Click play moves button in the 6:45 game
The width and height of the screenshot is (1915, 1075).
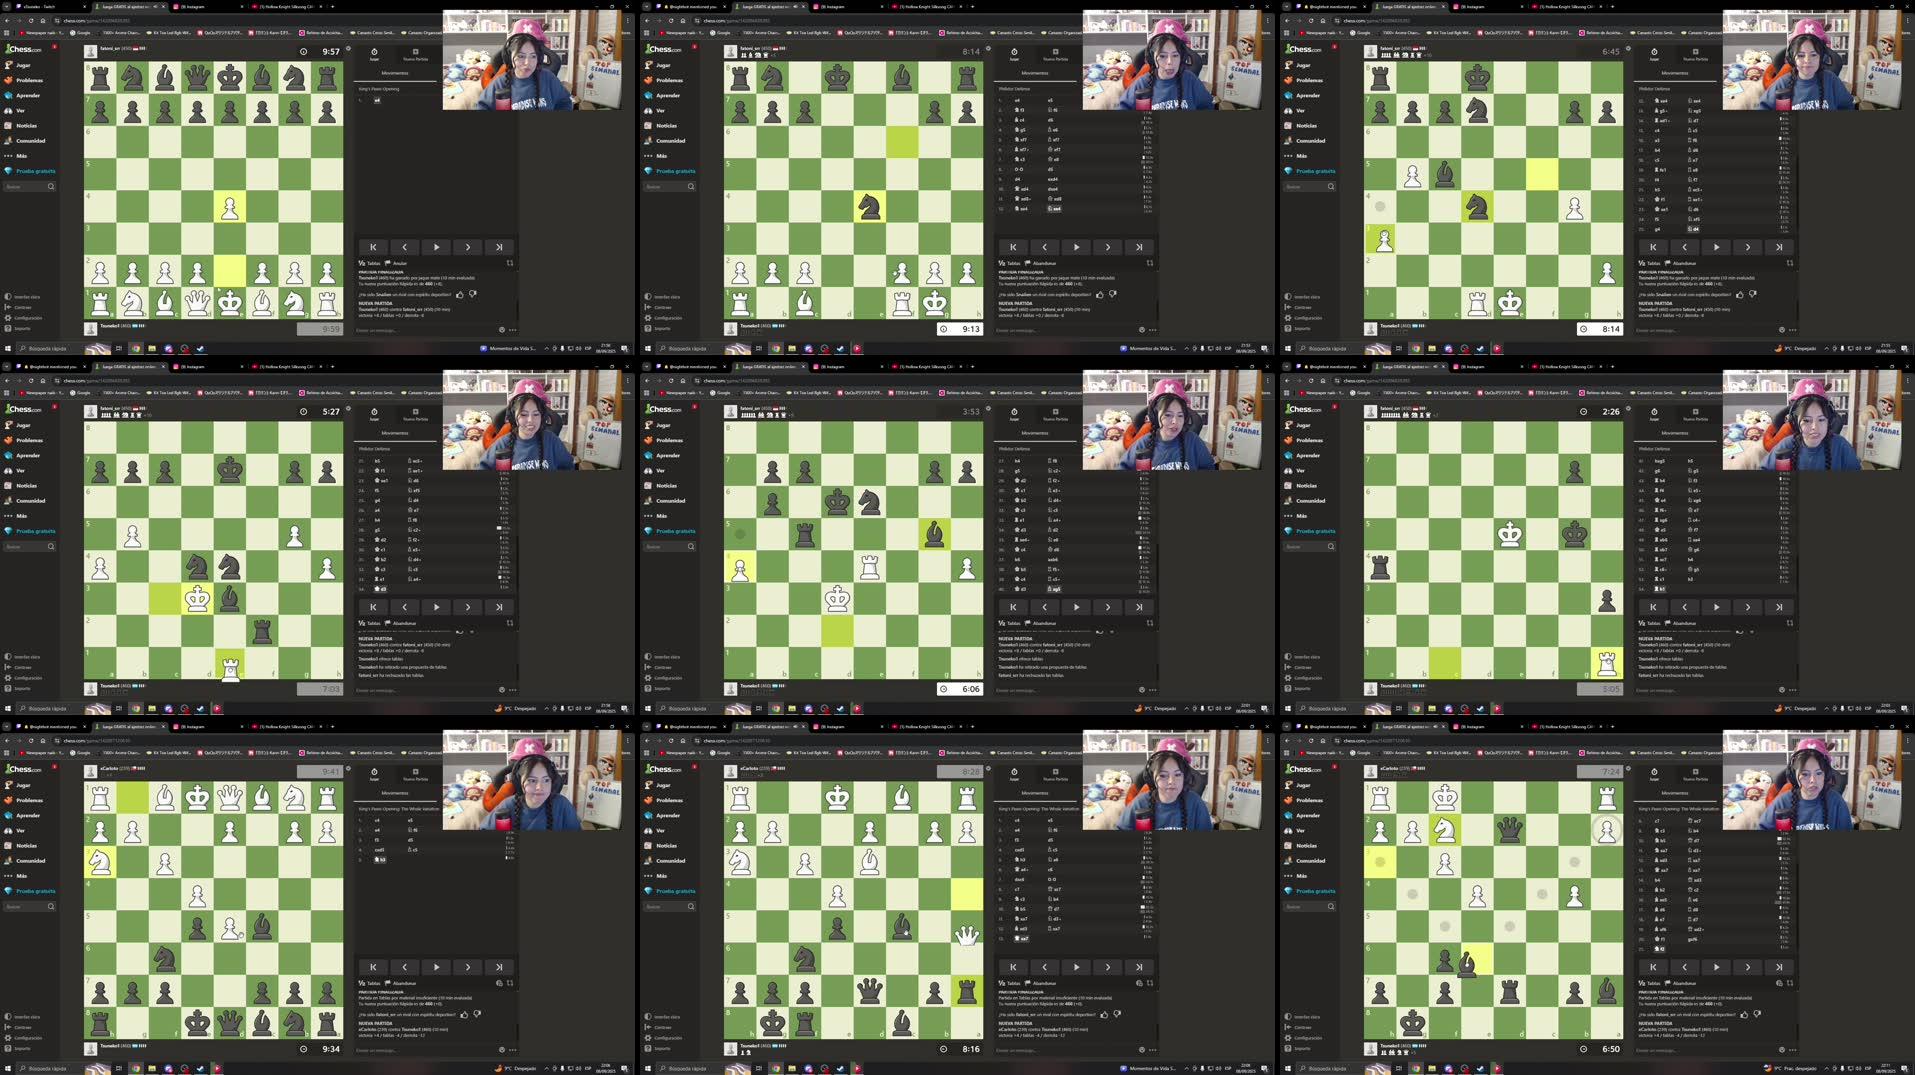click(x=1716, y=247)
